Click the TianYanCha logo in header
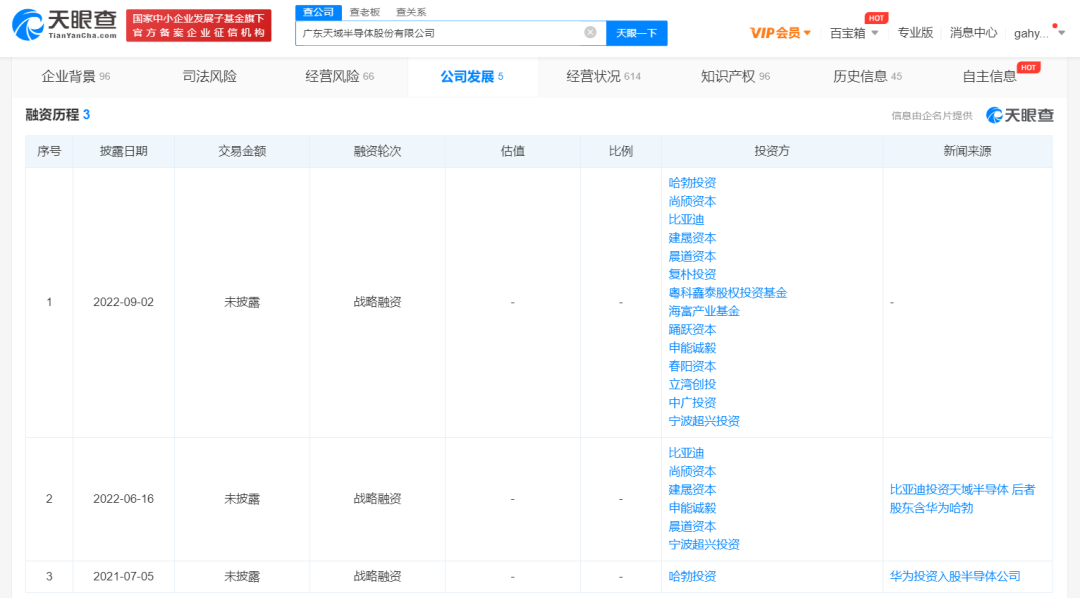1080x598 pixels. 63,23
